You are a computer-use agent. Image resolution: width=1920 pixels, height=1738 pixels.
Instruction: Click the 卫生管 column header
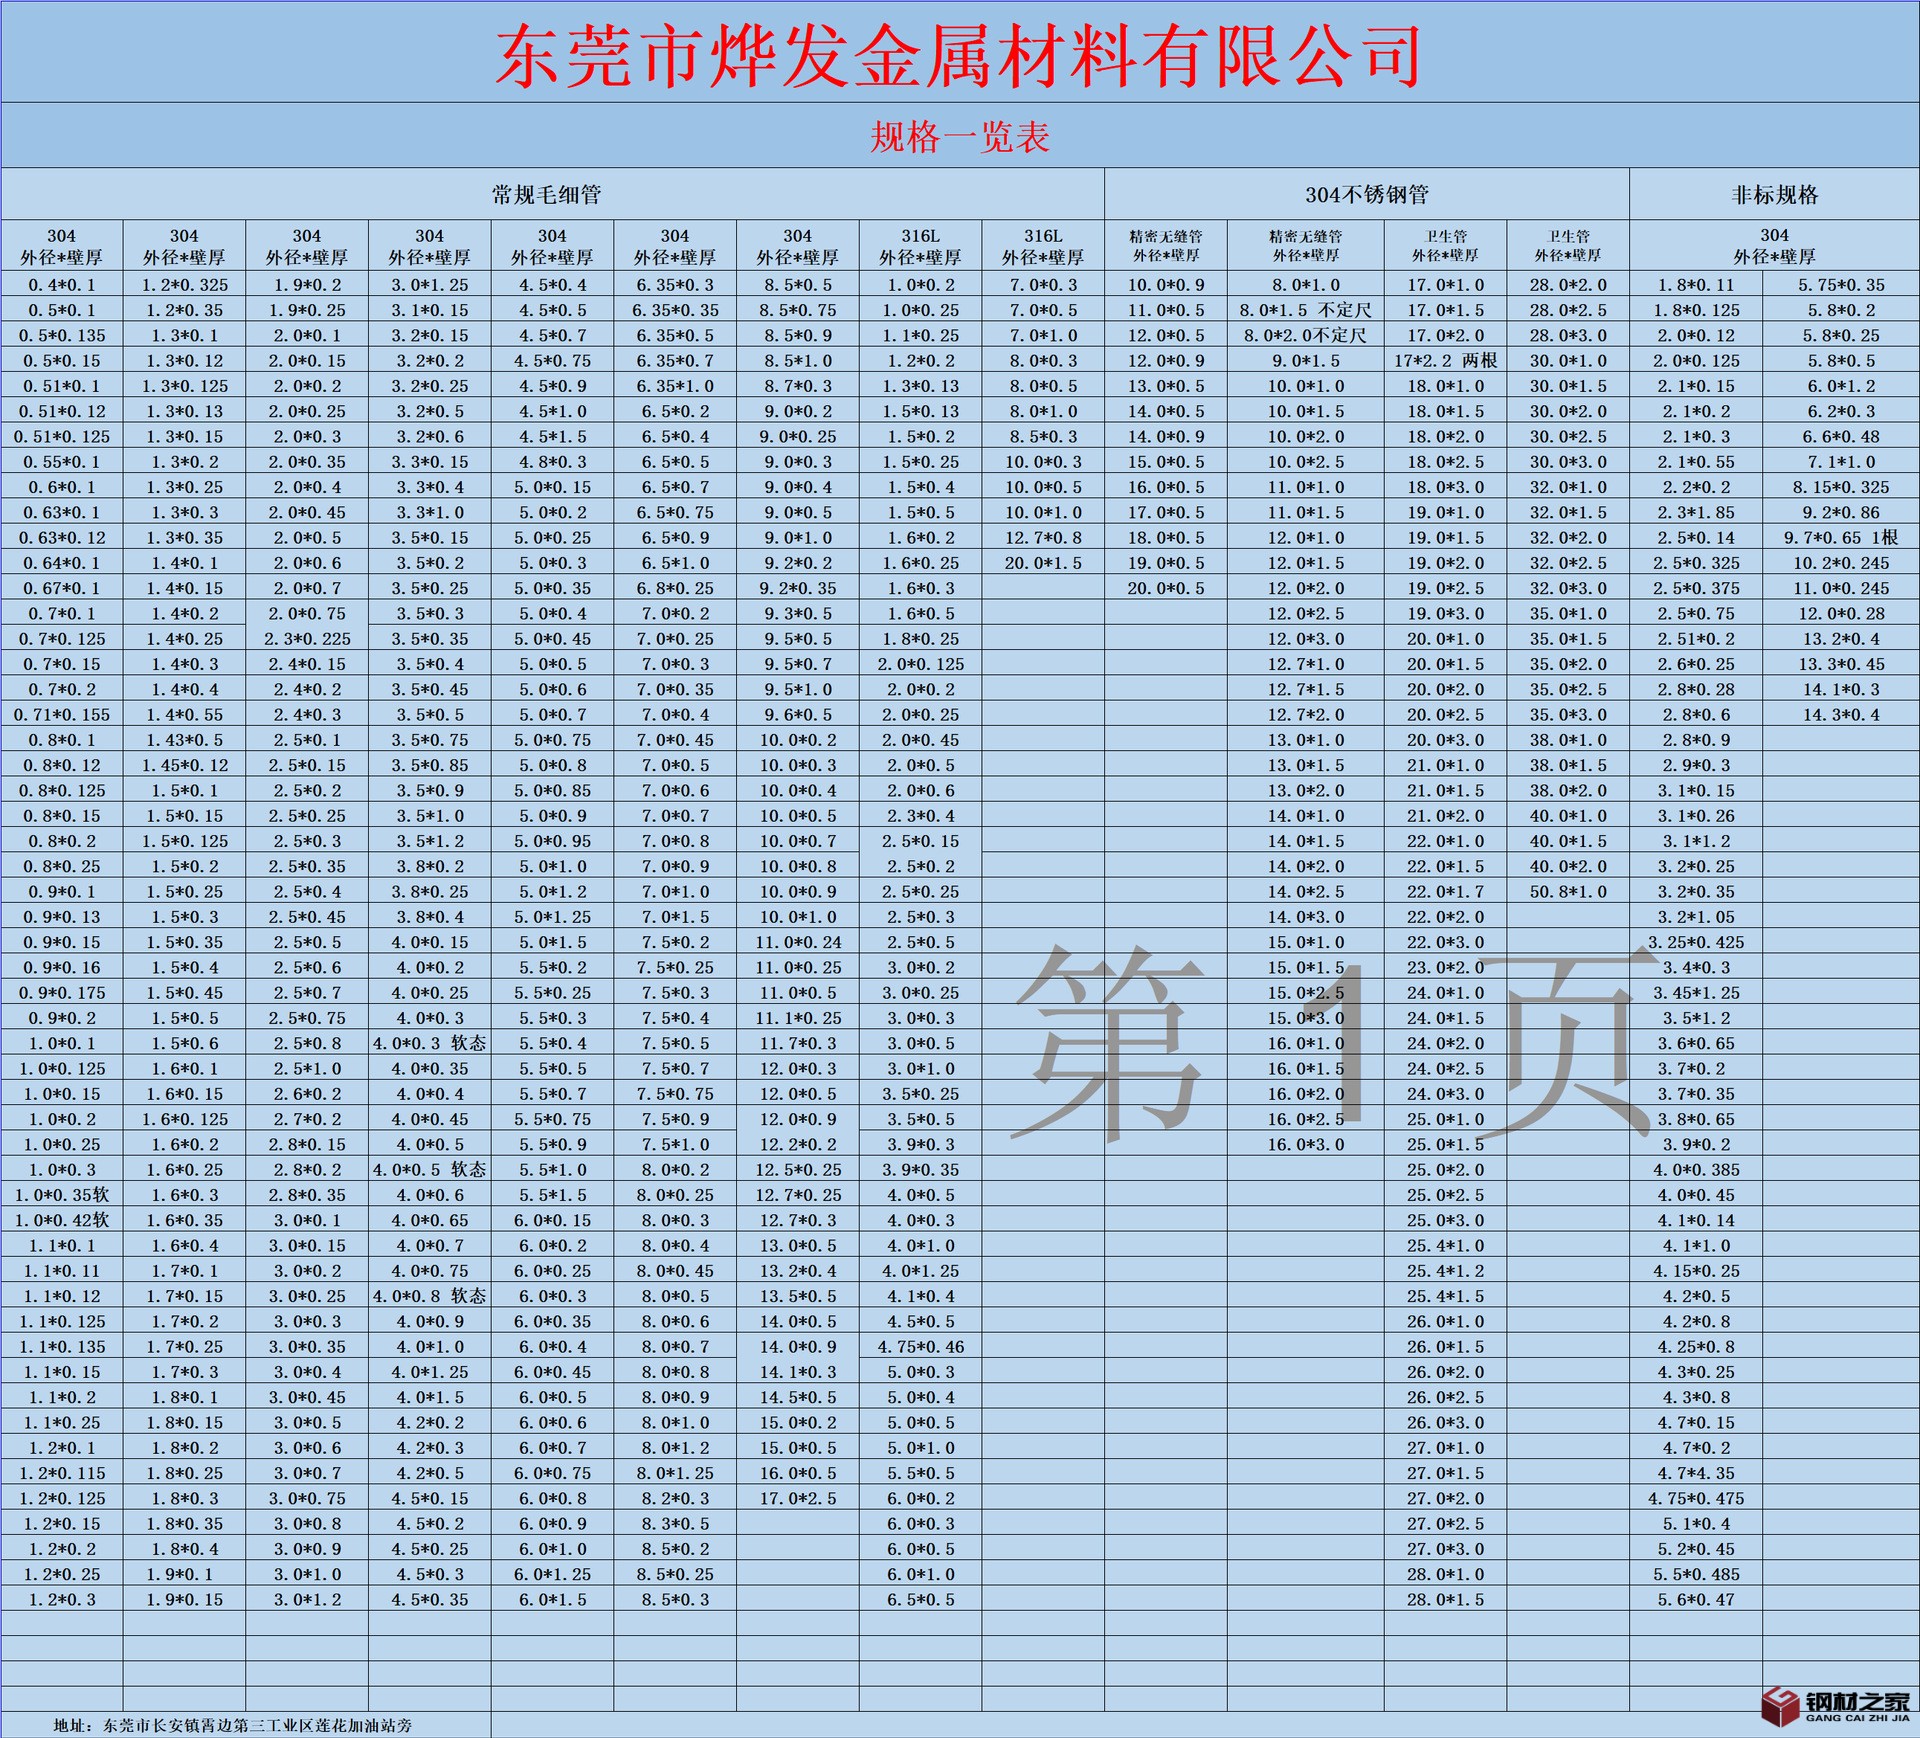click(x=1447, y=245)
